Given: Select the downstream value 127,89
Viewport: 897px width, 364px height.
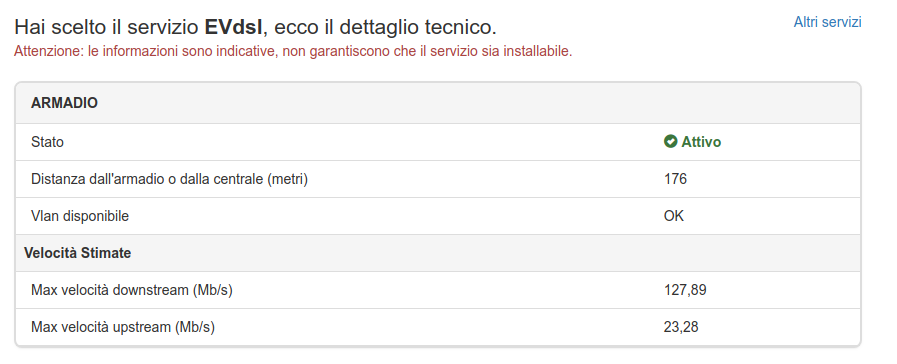Looking at the screenshot, I should [x=685, y=290].
